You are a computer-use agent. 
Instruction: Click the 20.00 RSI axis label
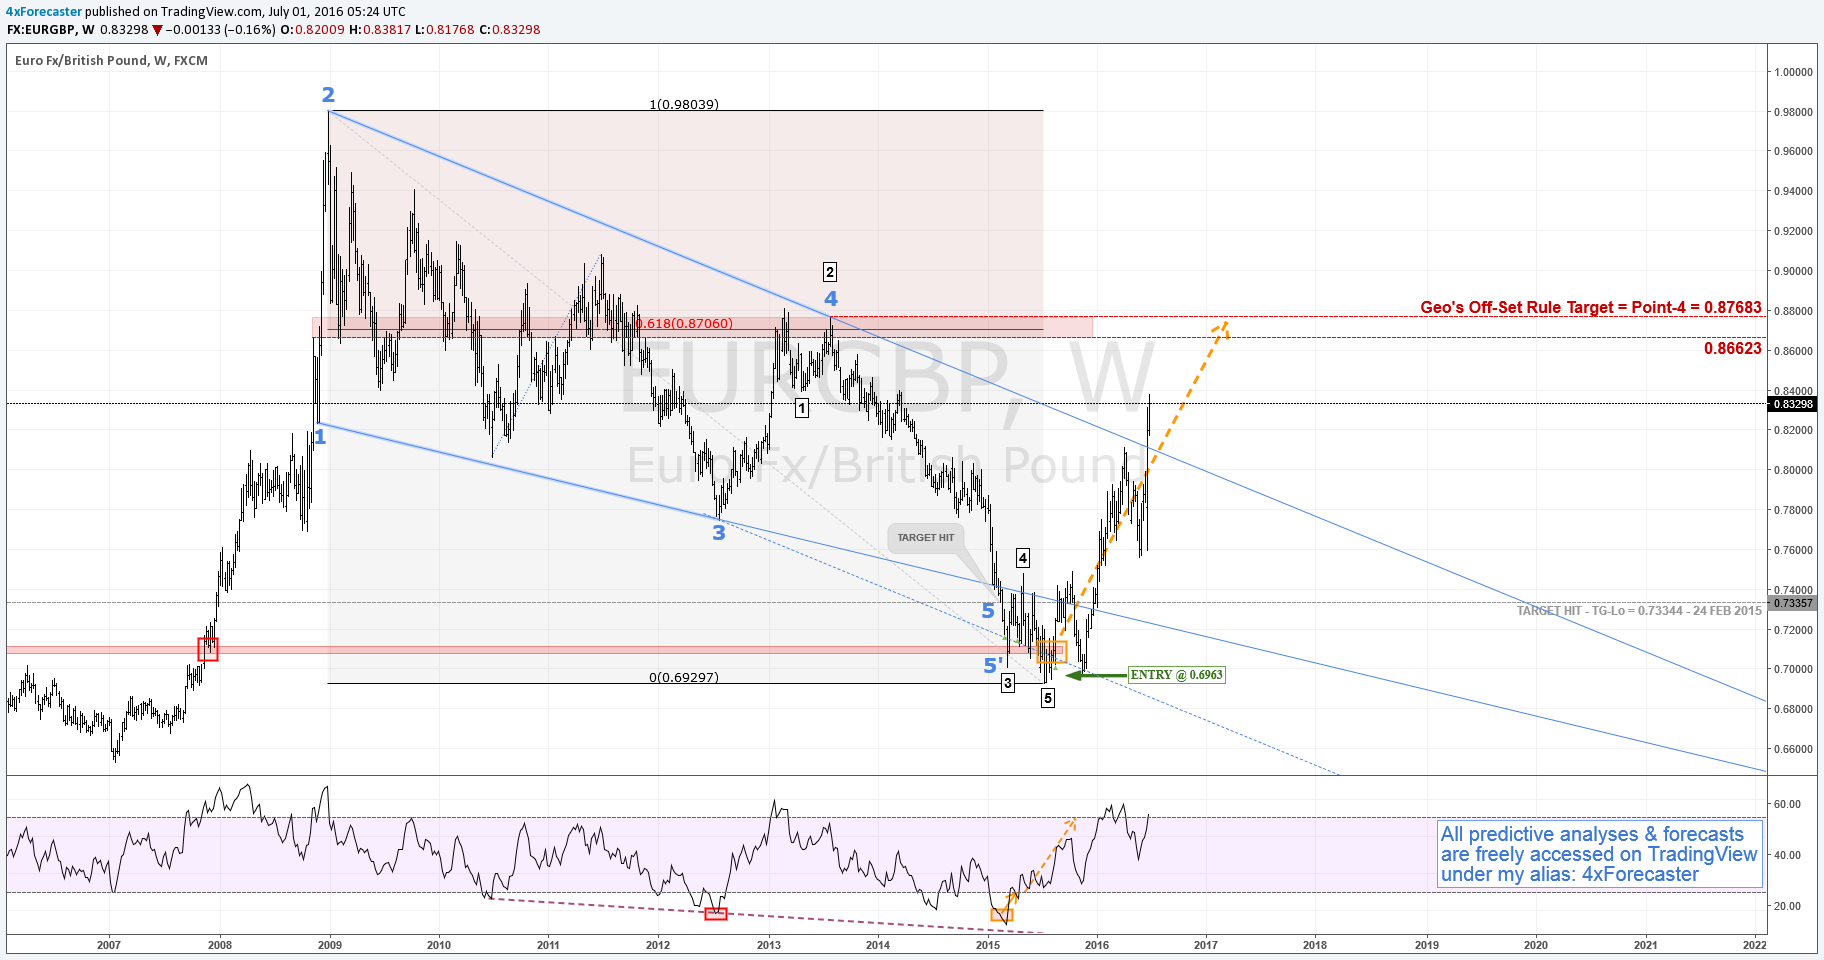point(1787,906)
